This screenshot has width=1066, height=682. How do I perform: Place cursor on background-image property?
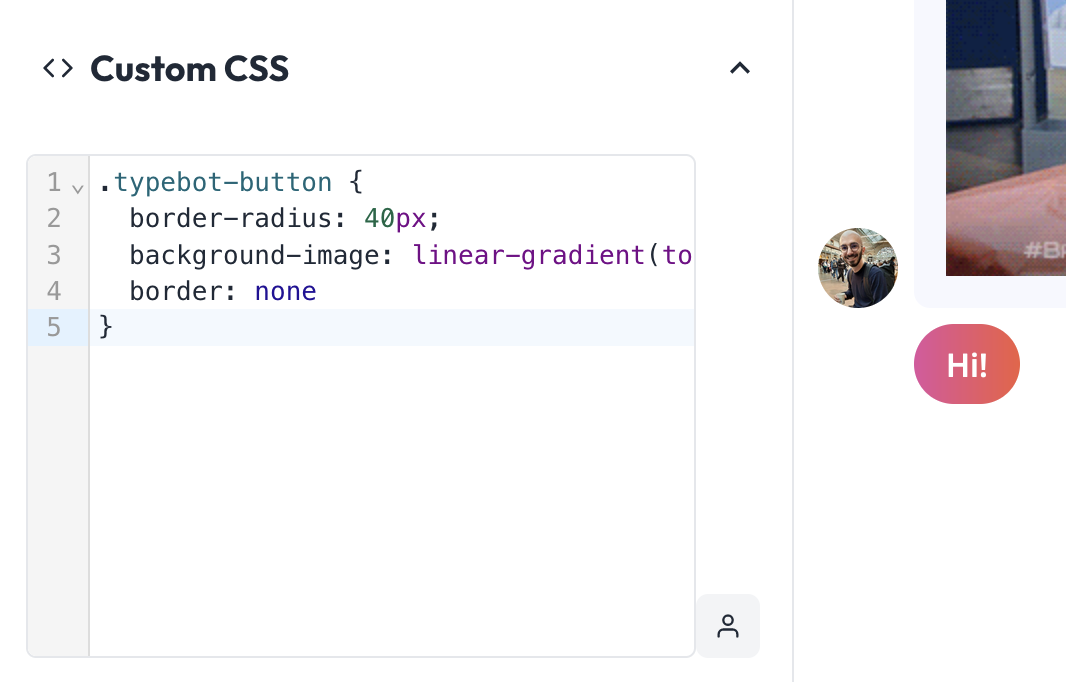[254, 256]
